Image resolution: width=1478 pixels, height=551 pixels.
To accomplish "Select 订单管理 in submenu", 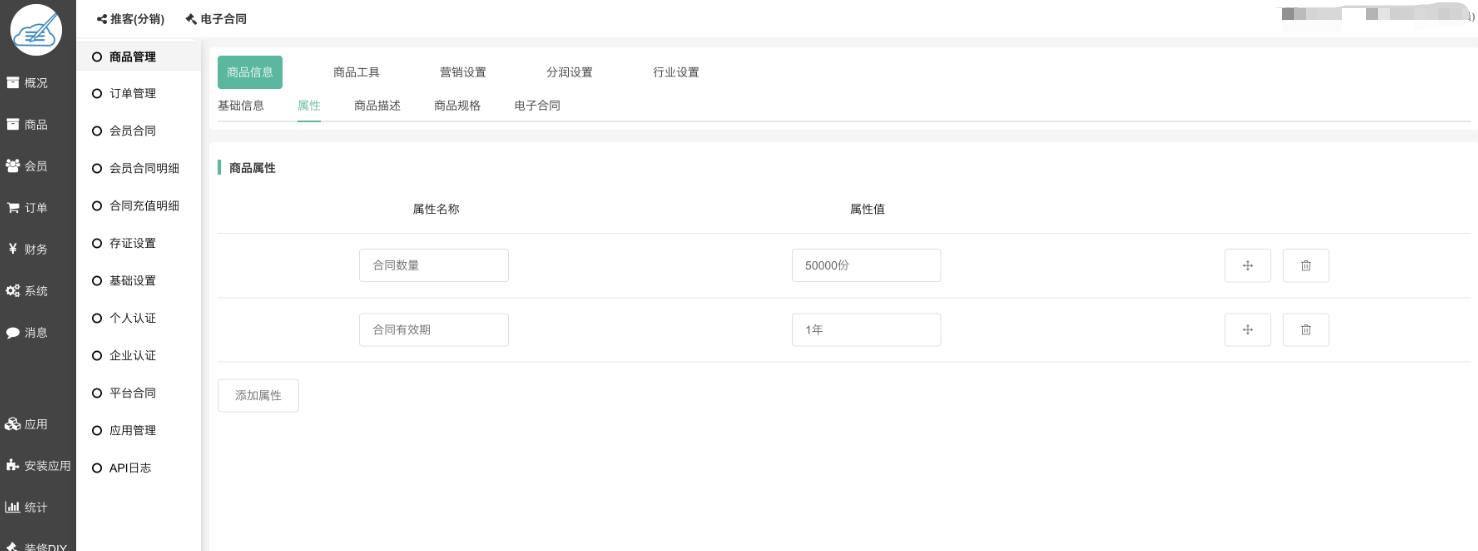I will 131,94.
